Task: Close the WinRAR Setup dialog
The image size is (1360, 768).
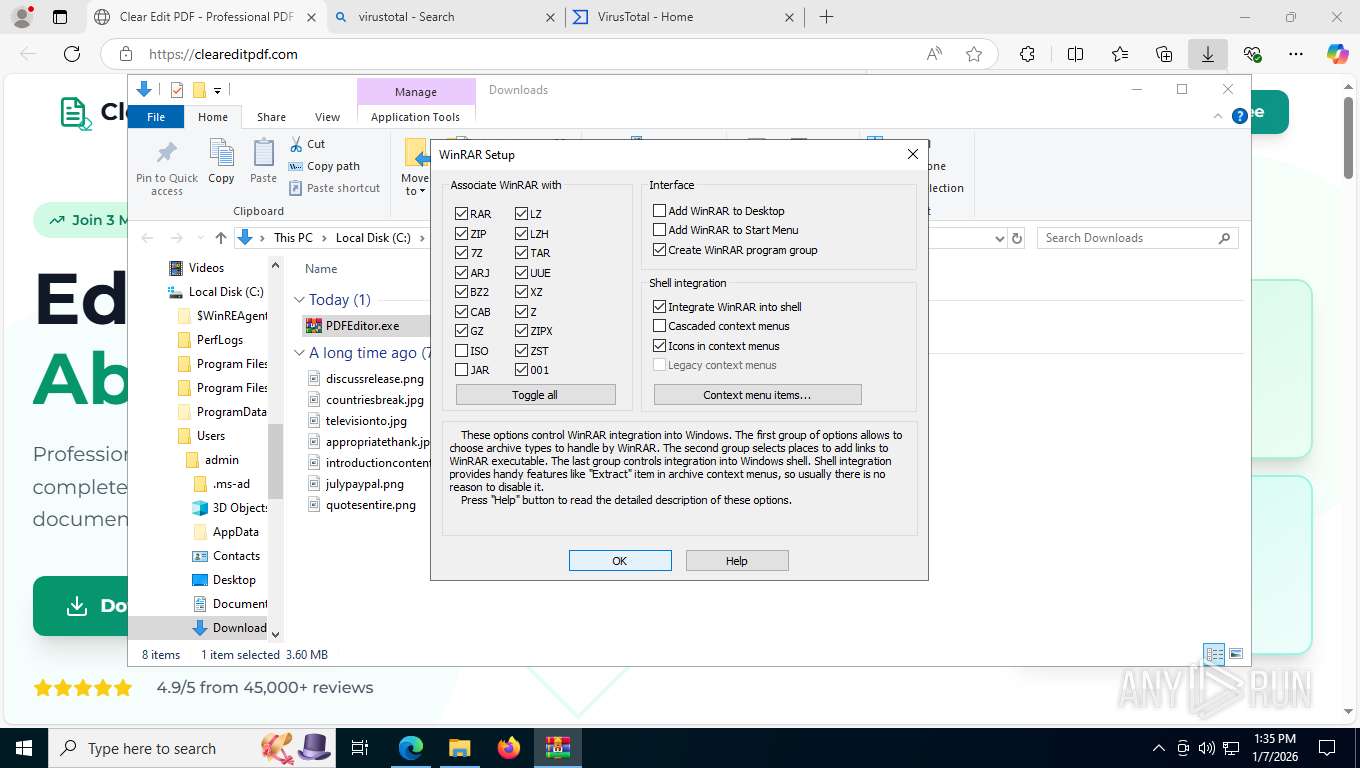Action: click(912, 154)
